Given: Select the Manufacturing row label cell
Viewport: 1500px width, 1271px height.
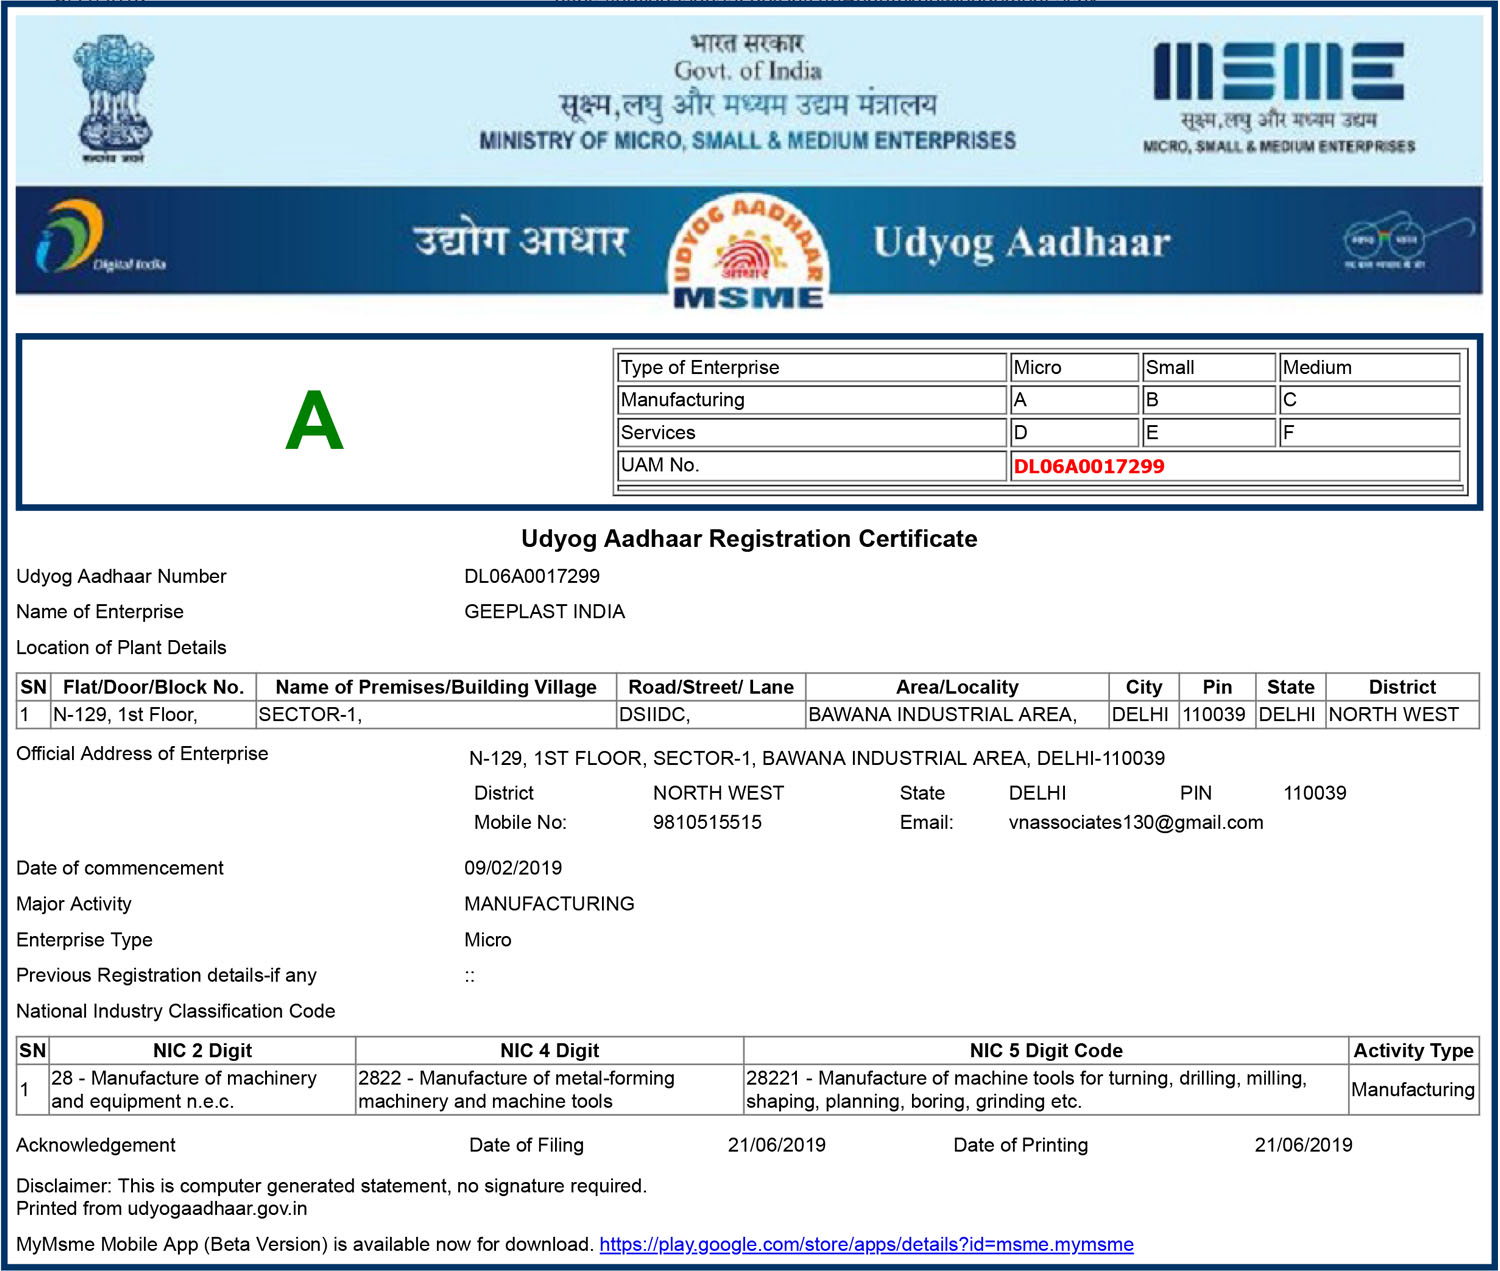Looking at the screenshot, I should [x=810, y=400].
